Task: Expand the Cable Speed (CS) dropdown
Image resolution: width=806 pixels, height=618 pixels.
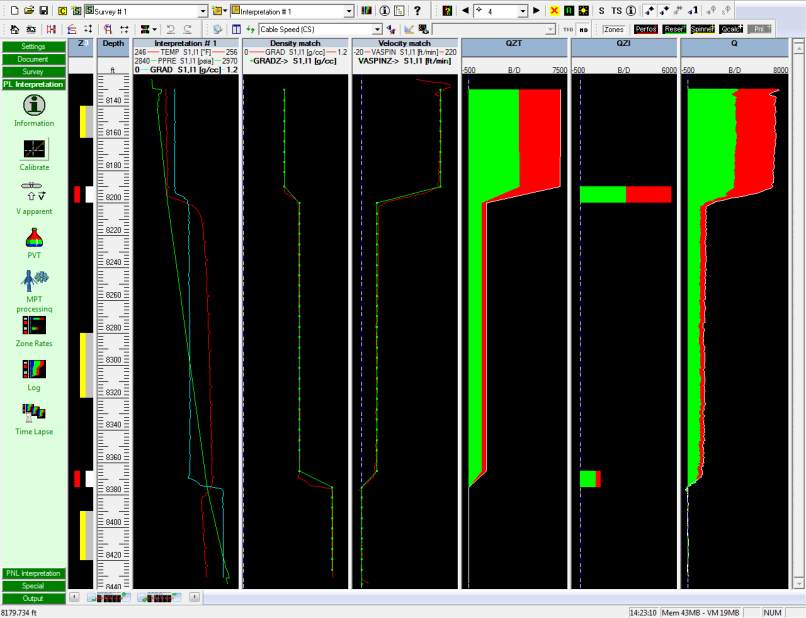Action: 377,30
